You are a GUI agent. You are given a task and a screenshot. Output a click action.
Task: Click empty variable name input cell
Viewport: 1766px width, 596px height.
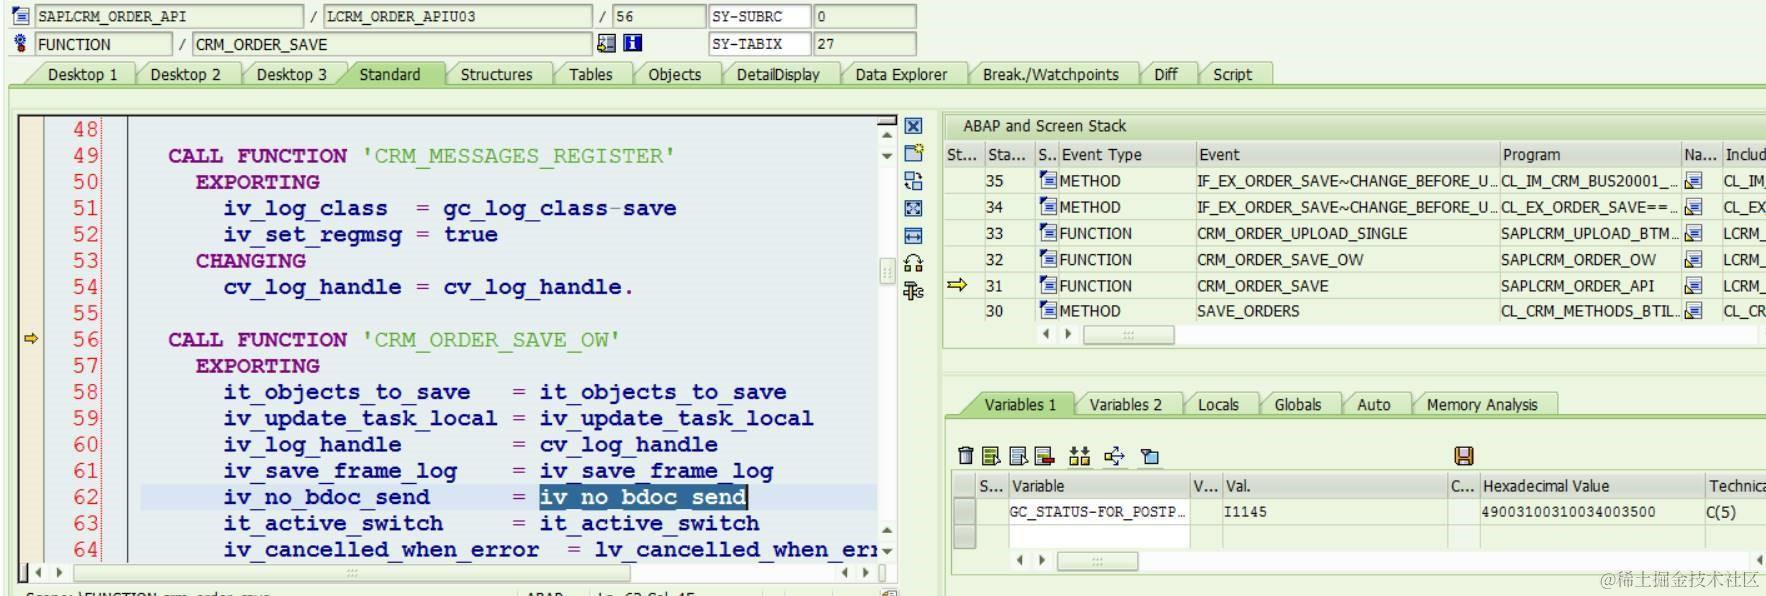tap(1098, 536)
